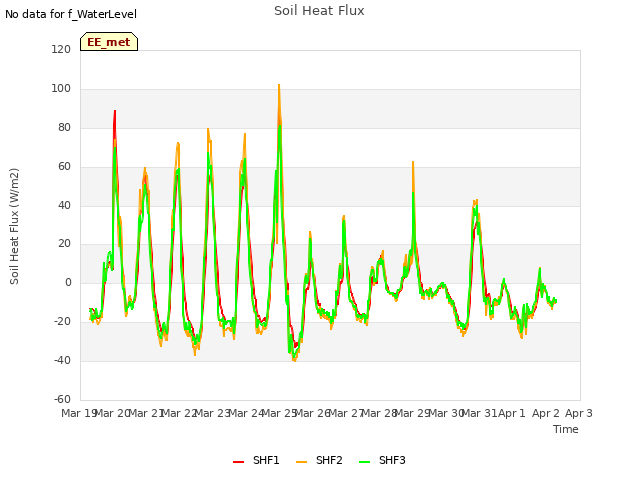The width and height of the screenshot is (640, 480).
Task: Toggle the SHF2 legend entry
Action: tap(319, 460)
